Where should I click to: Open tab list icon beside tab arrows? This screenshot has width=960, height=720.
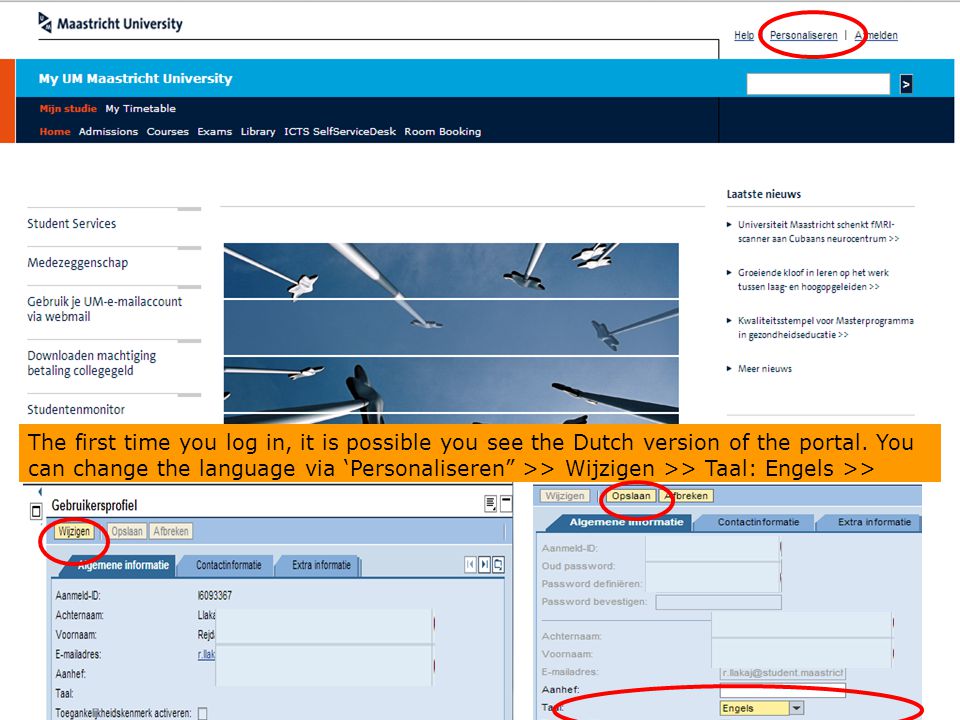pos(498,564)
